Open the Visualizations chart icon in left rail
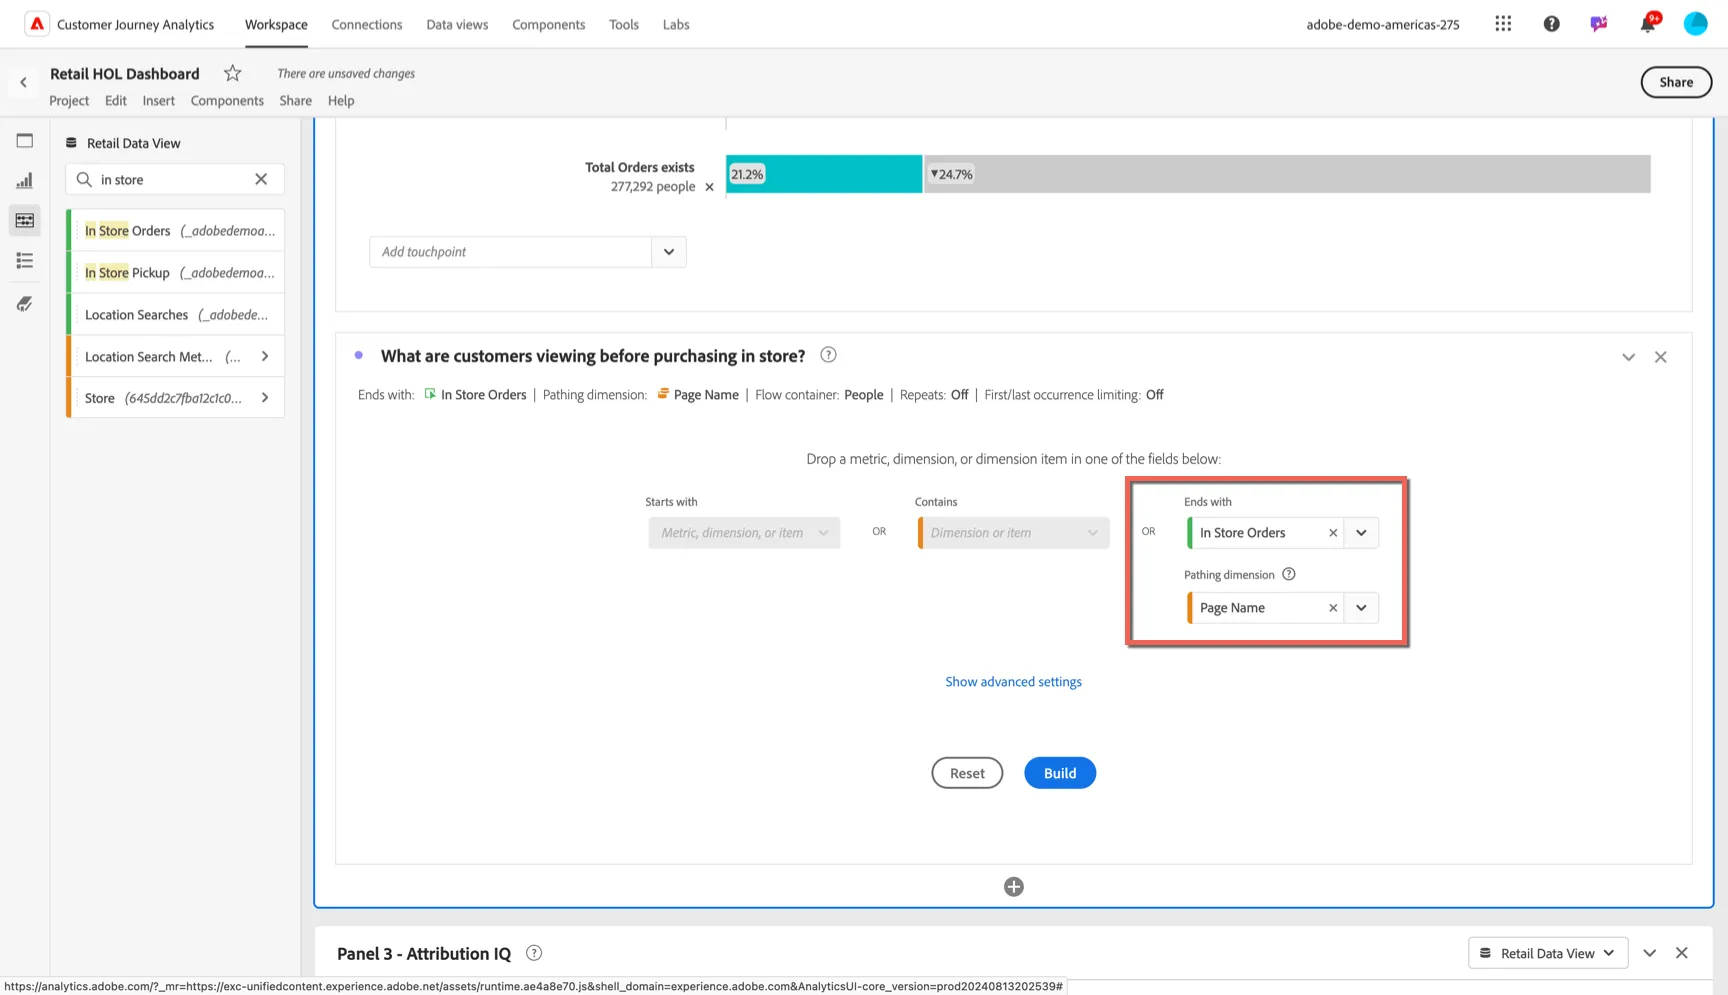The height and width of the screenshot is (995, 1728). [x=25, y=181]
